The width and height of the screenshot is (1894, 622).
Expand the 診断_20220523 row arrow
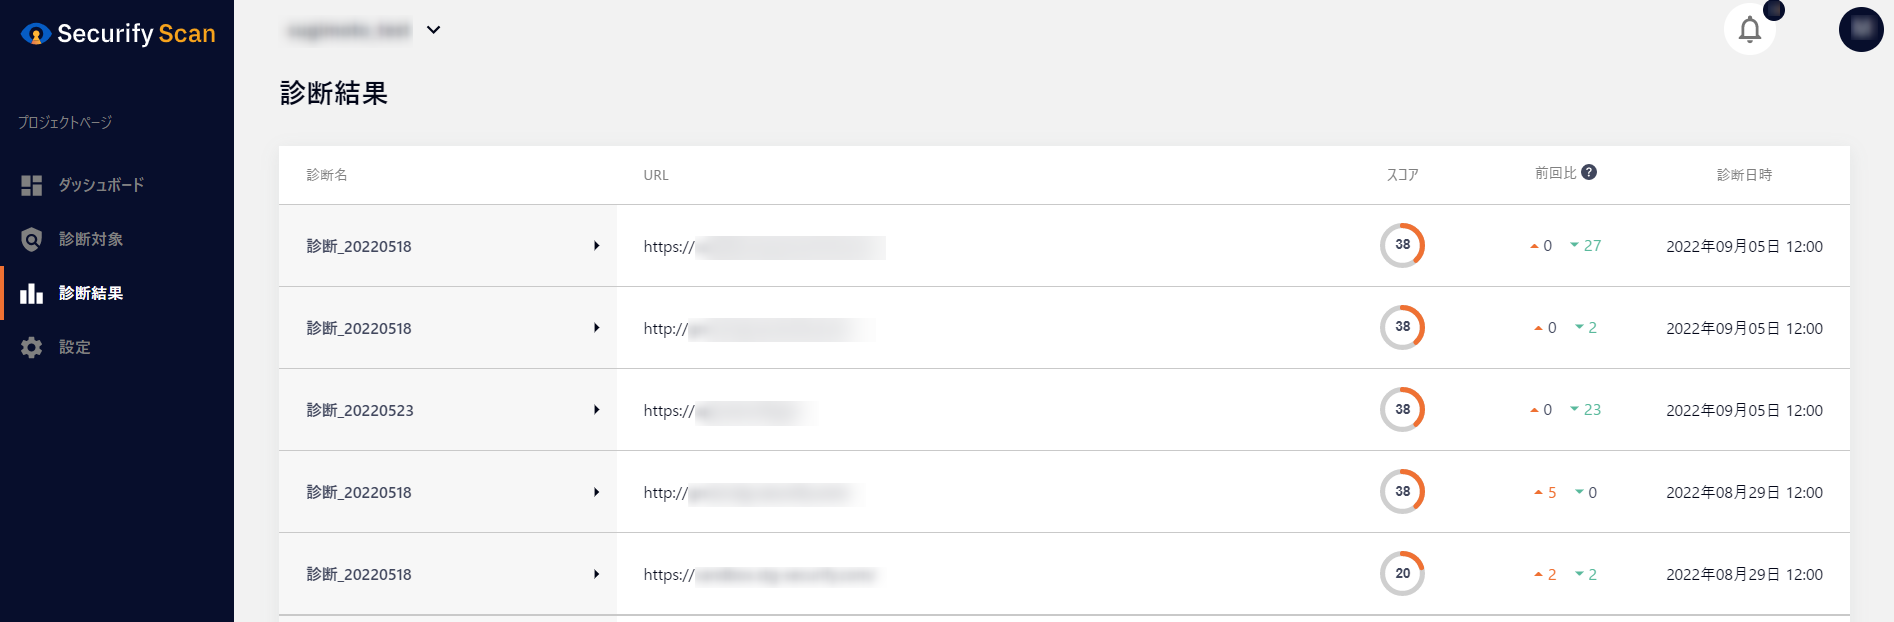[x=596, y=410]
